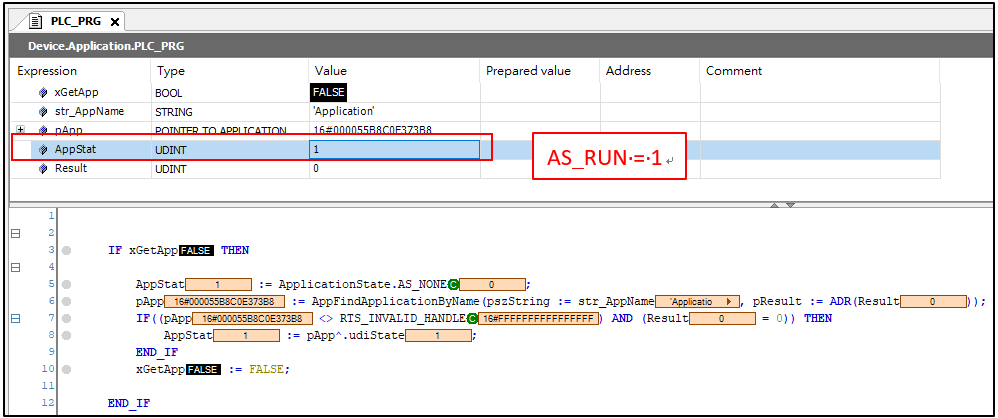The height and width of the screenshot is (418, 998).
Task: Click the Prepared value column header
Action: pos(528,71)
